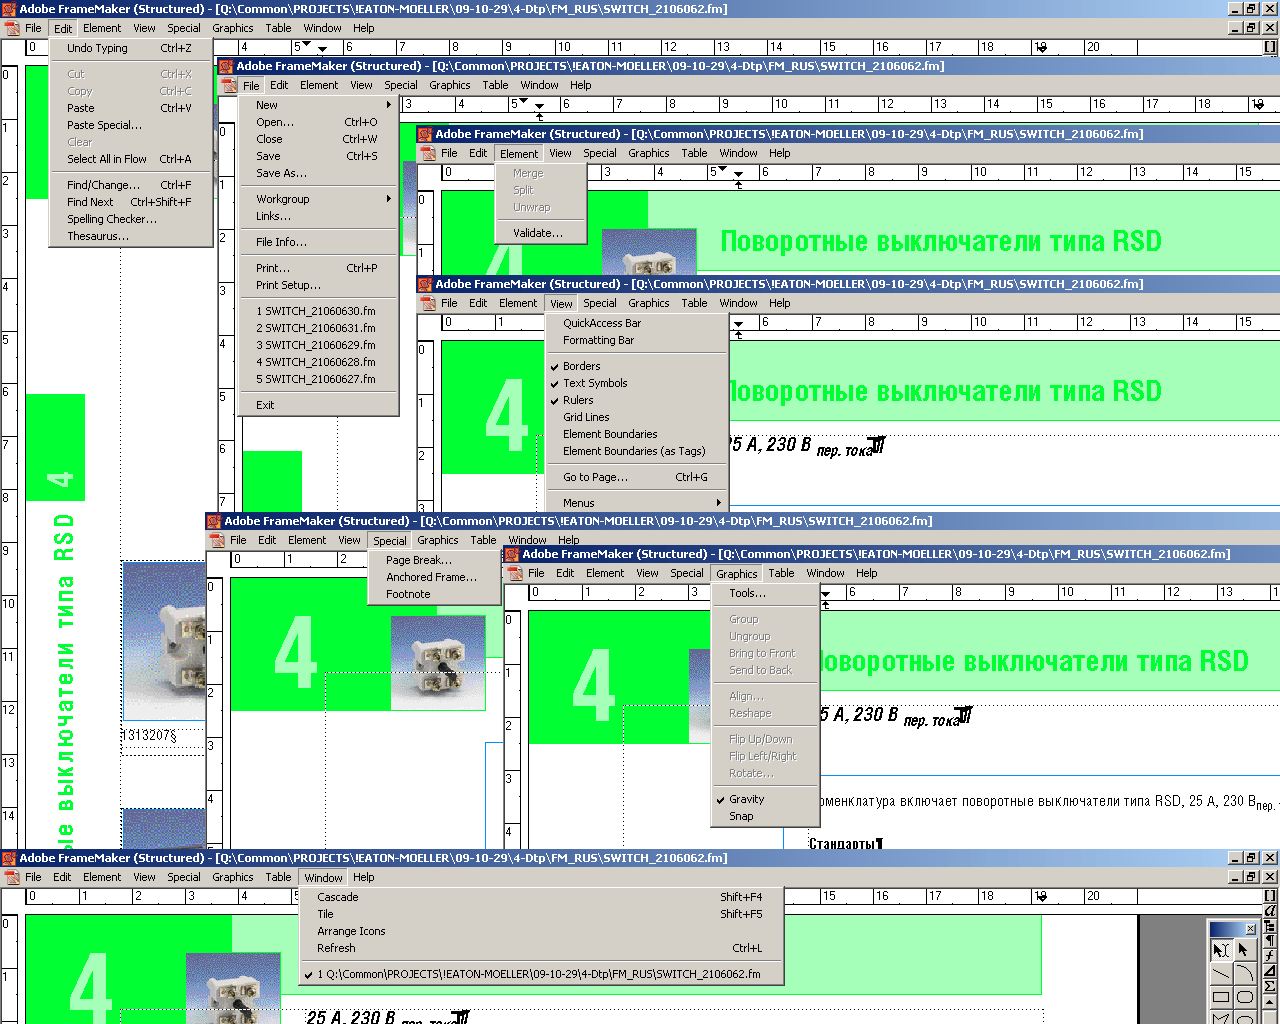Choose the Rectangle drawing tool

pos(1221,996)
